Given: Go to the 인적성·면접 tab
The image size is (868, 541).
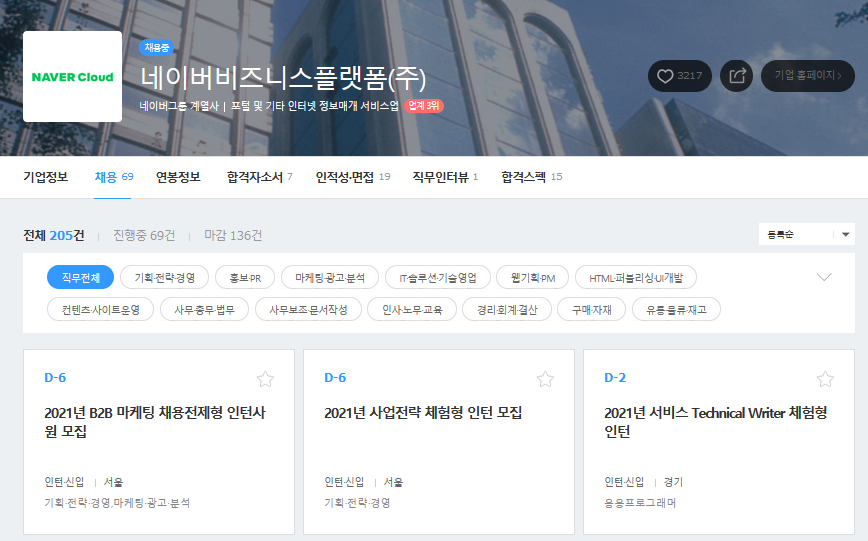Looking at the screenshot, I should point(352,177).
